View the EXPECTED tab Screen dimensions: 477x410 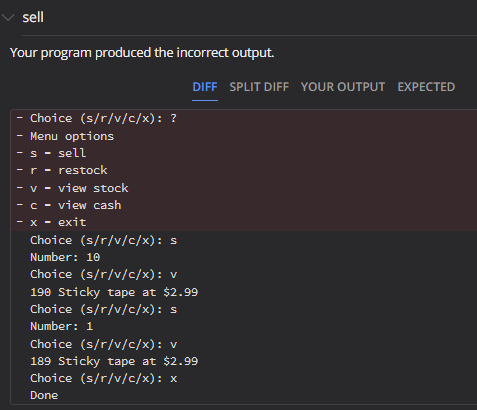point(426,87)
